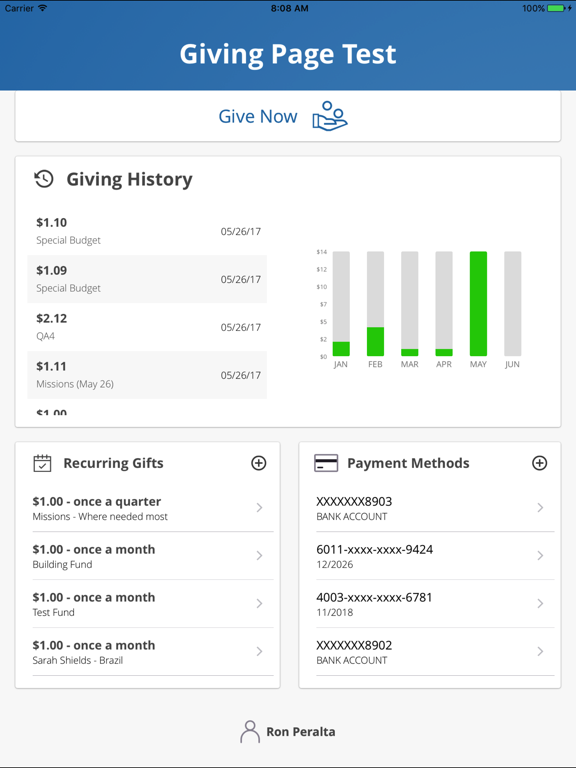
Task: Open card 6011-xxxx-xxxx-9424 details chevron
Action: tap(540, 555)
